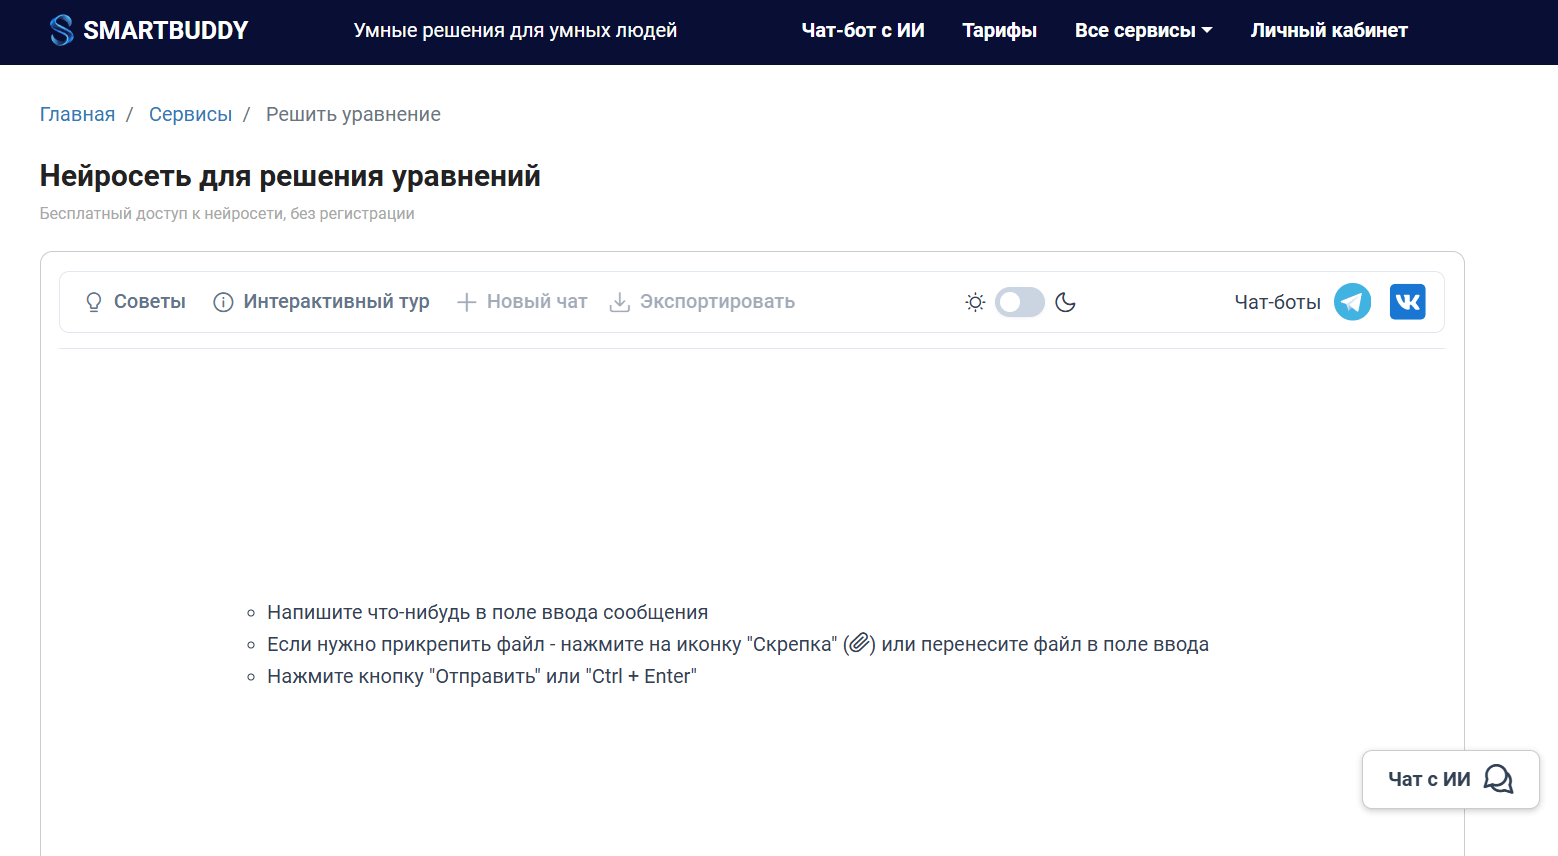Click the lightbulb icon beside Советы
This screenshot has height=856, width=1558.
pos(94,302)
